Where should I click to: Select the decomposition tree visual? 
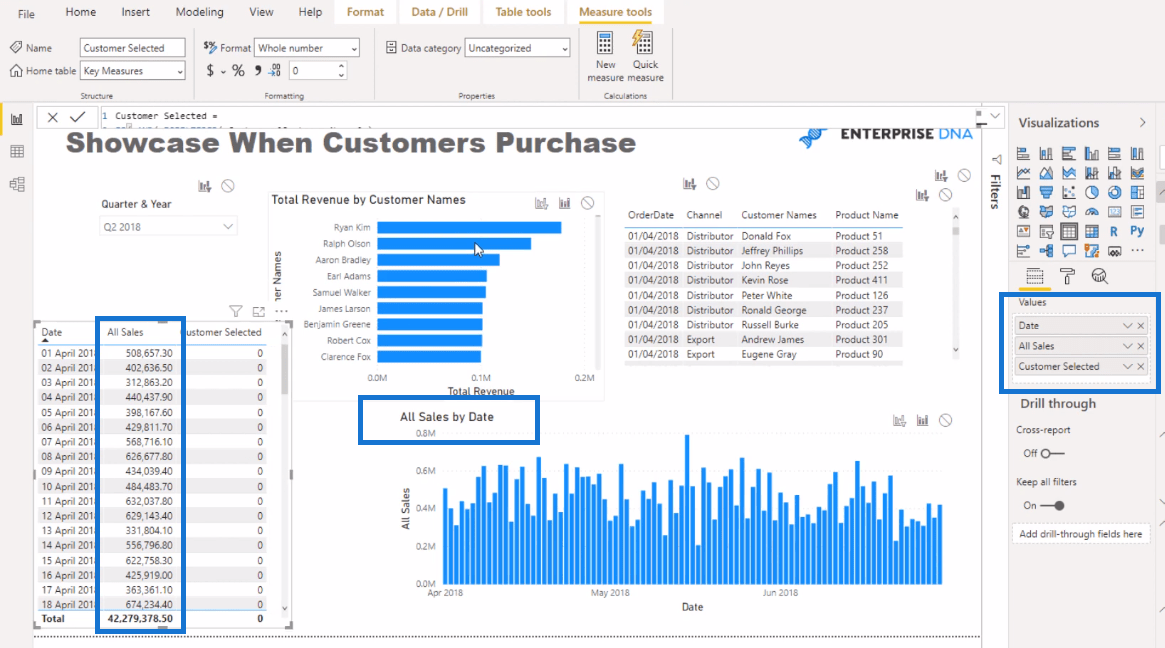coord(1046,250)
